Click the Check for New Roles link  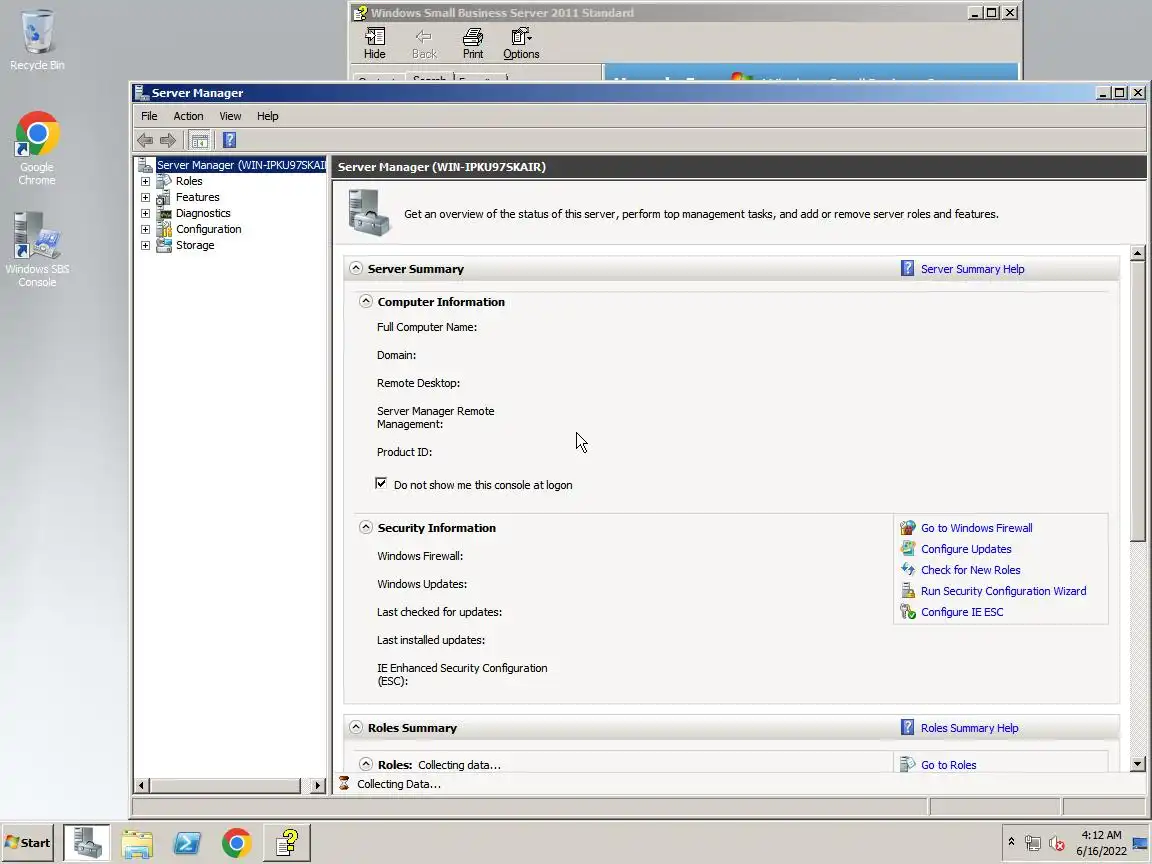(x=971, y=570)
